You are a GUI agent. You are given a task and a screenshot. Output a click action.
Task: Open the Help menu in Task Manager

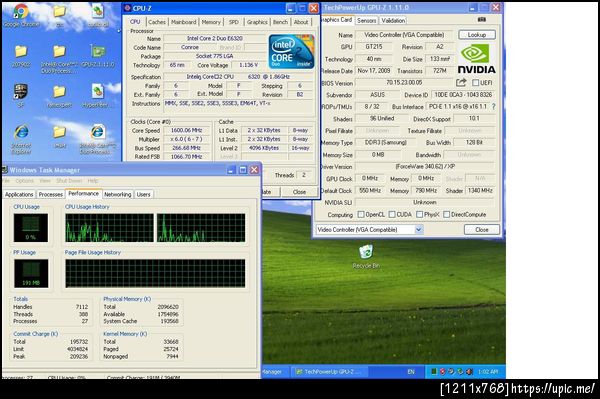93,181
